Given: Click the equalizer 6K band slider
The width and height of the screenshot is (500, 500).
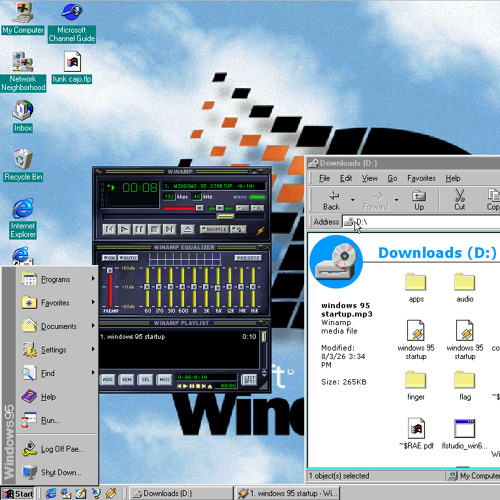Looking at the screenshot, I should click(218, 287).
